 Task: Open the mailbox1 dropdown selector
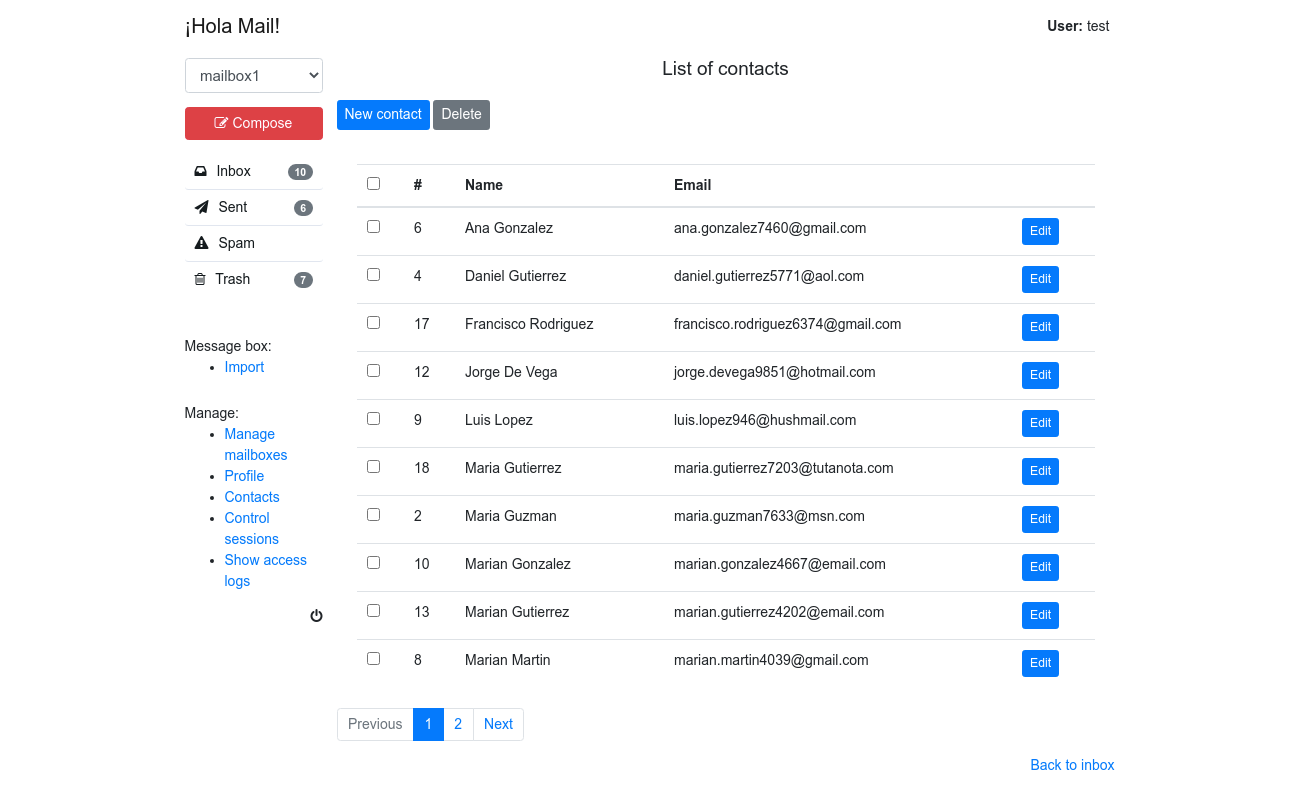(254, 75)
